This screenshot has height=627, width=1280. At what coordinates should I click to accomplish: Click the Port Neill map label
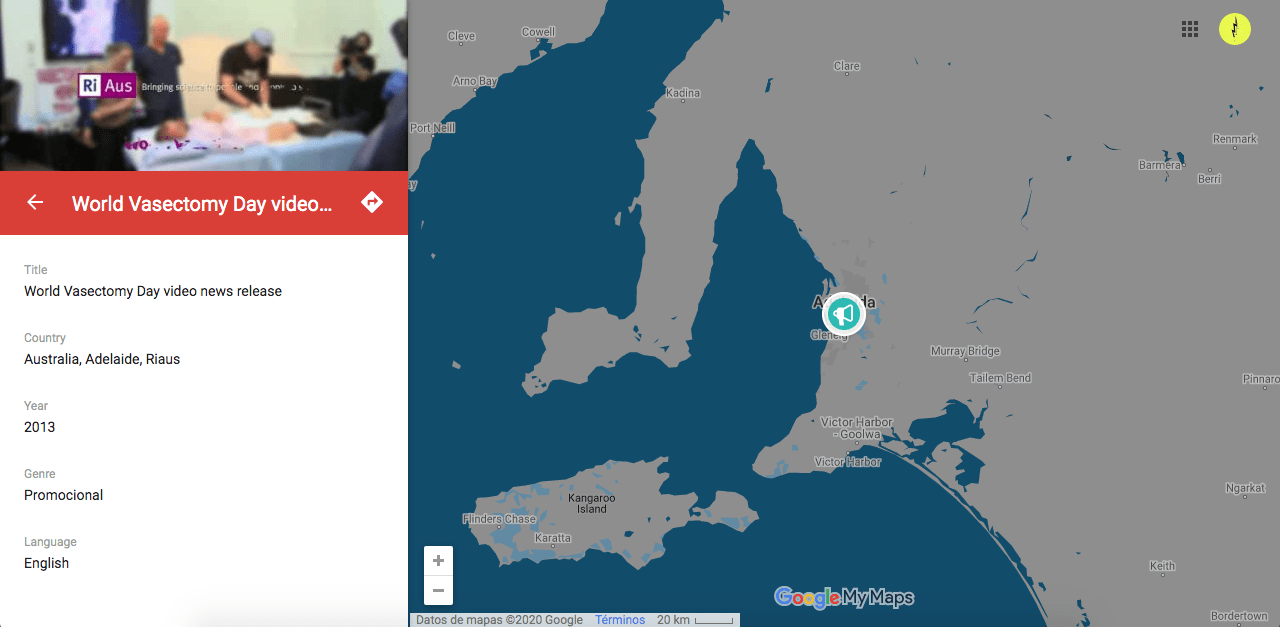pos(432,128)
